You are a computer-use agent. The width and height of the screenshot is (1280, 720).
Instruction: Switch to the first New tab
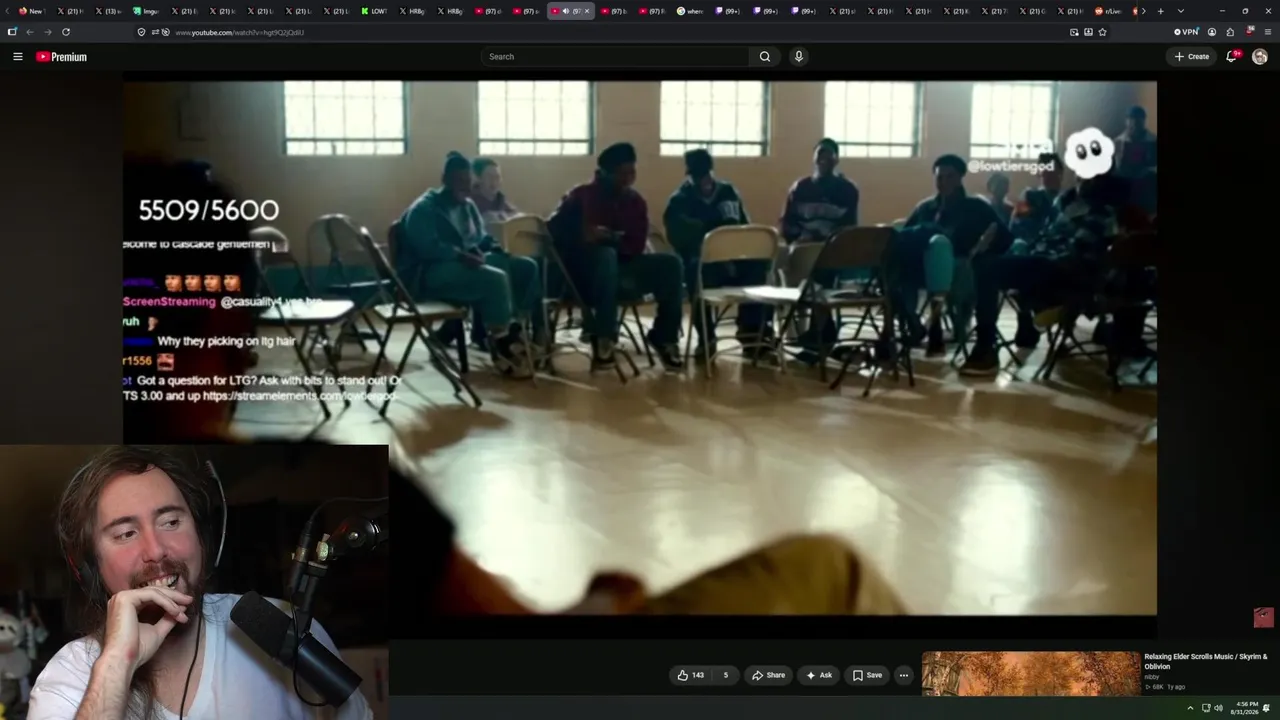click(x=34, y=11)
